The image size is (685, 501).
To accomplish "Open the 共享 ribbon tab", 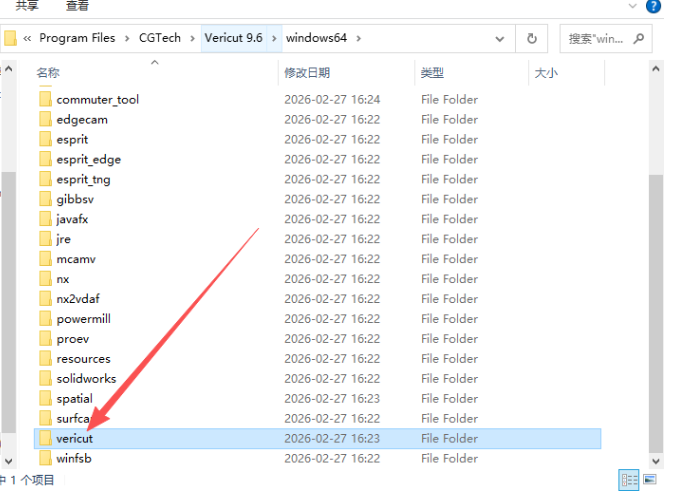I will click(x=27, y=6).
